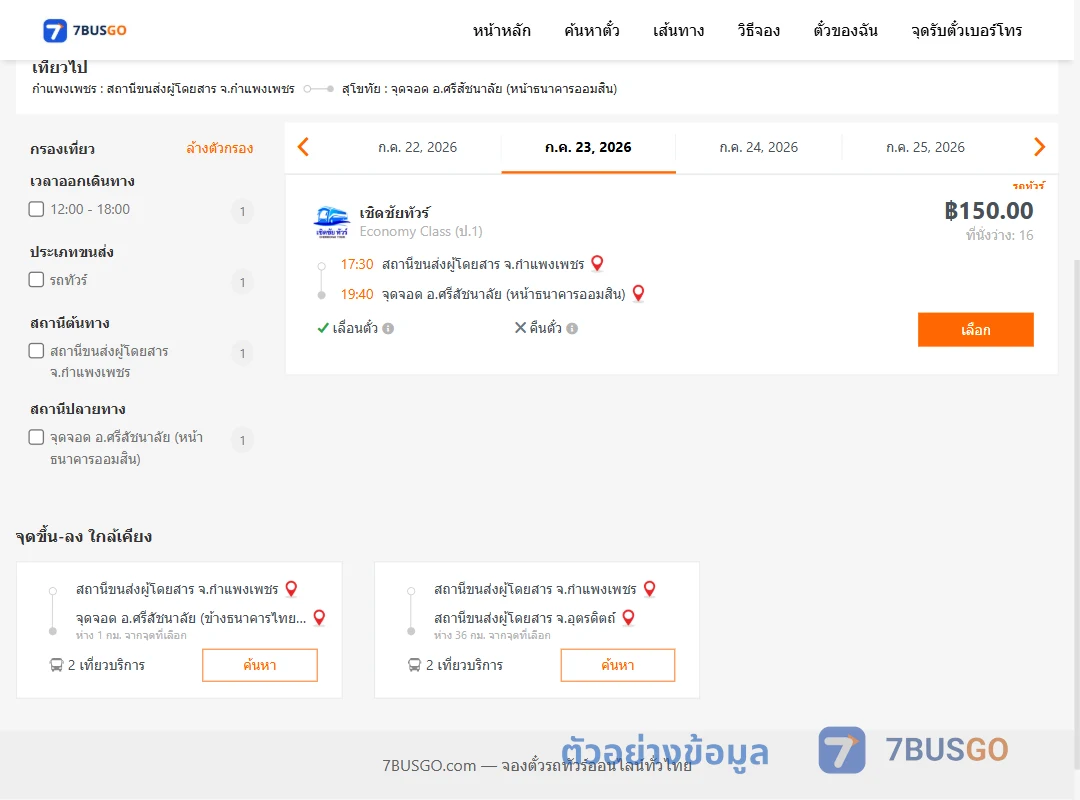Click origin pin in first nearby card

click(x=291, y=588)
